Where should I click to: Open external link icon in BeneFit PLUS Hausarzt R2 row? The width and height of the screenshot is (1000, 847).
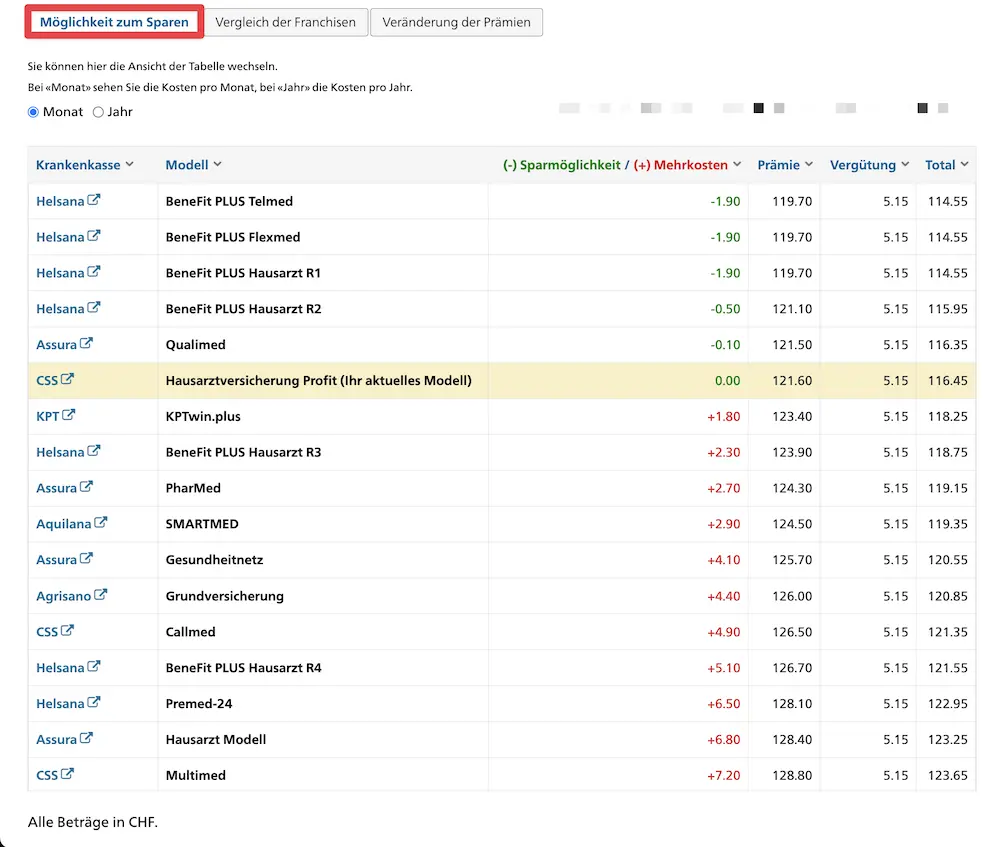tap(94, 307)
